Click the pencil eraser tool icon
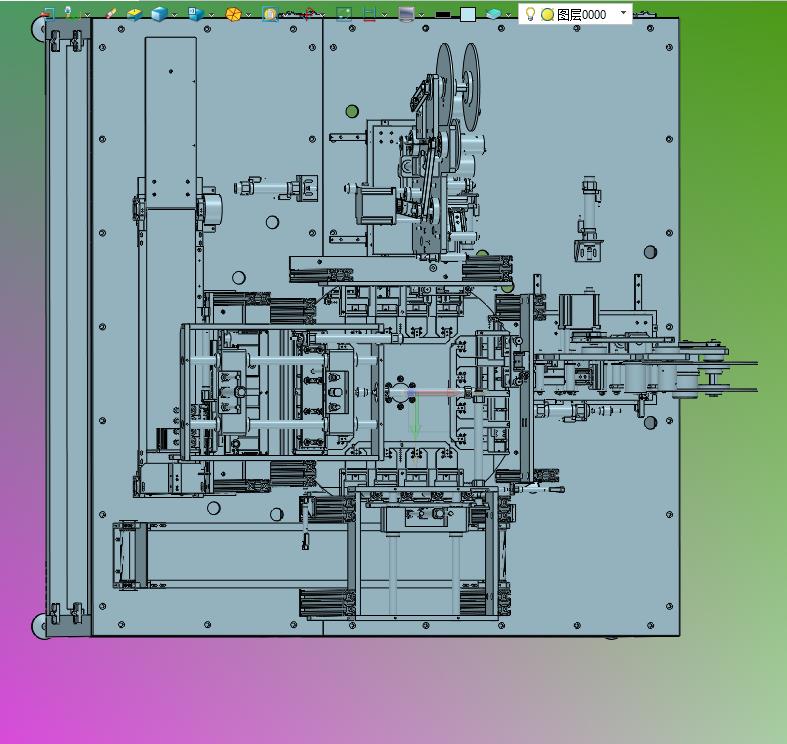 coord(111,14)
